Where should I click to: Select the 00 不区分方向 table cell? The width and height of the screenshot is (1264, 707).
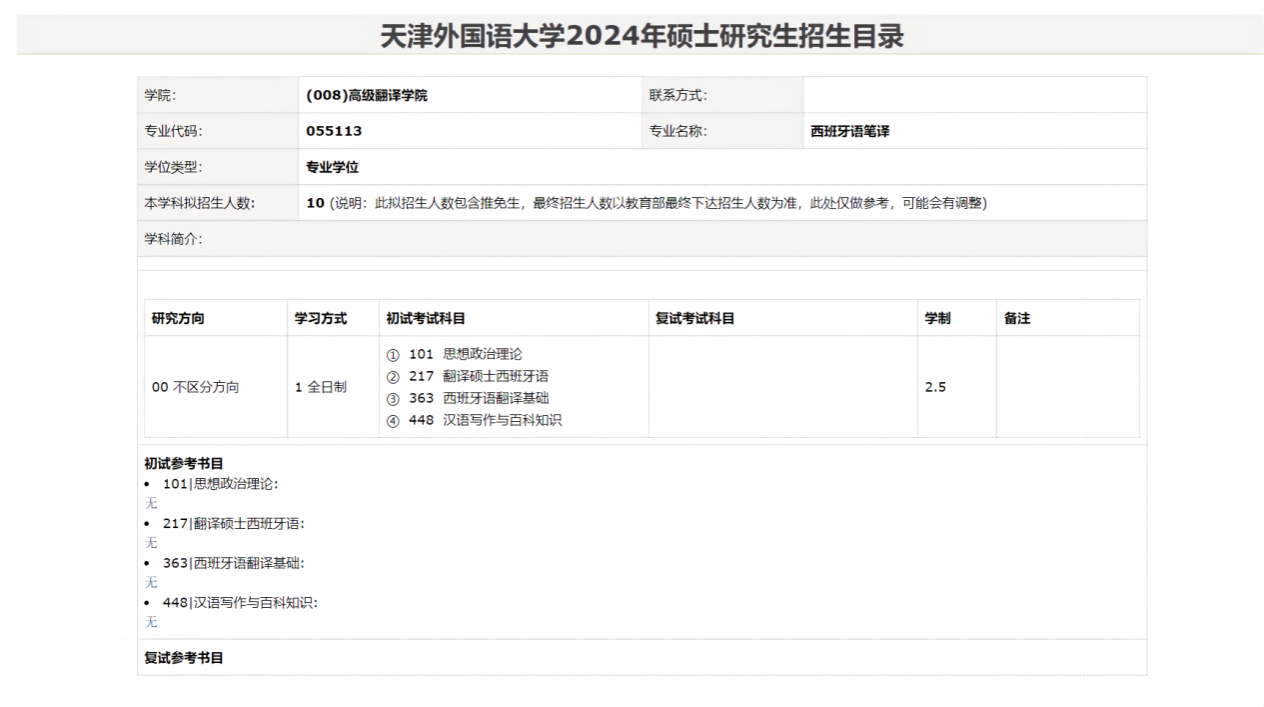[x=196, y=387]
